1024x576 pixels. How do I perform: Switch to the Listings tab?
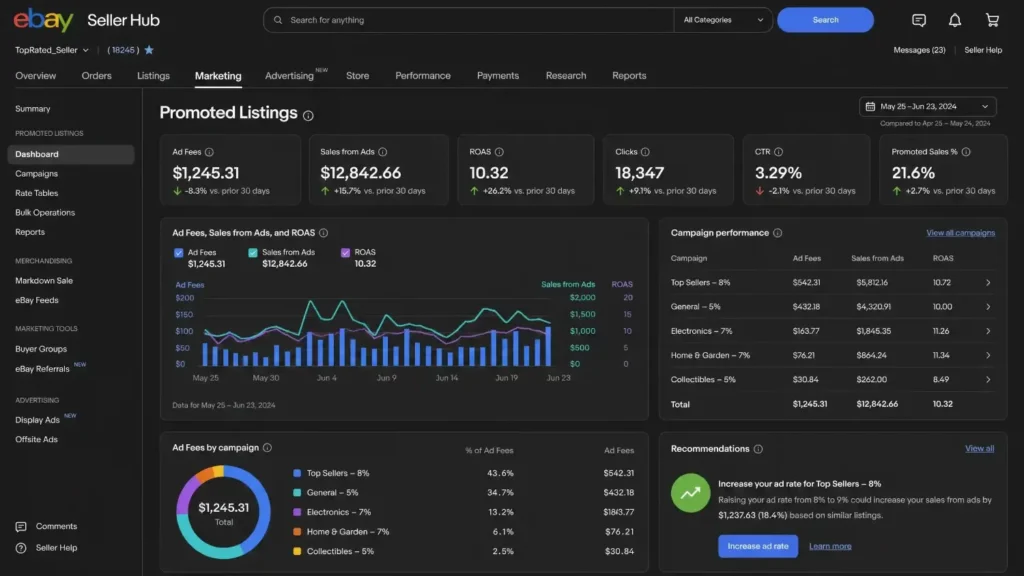153,76
